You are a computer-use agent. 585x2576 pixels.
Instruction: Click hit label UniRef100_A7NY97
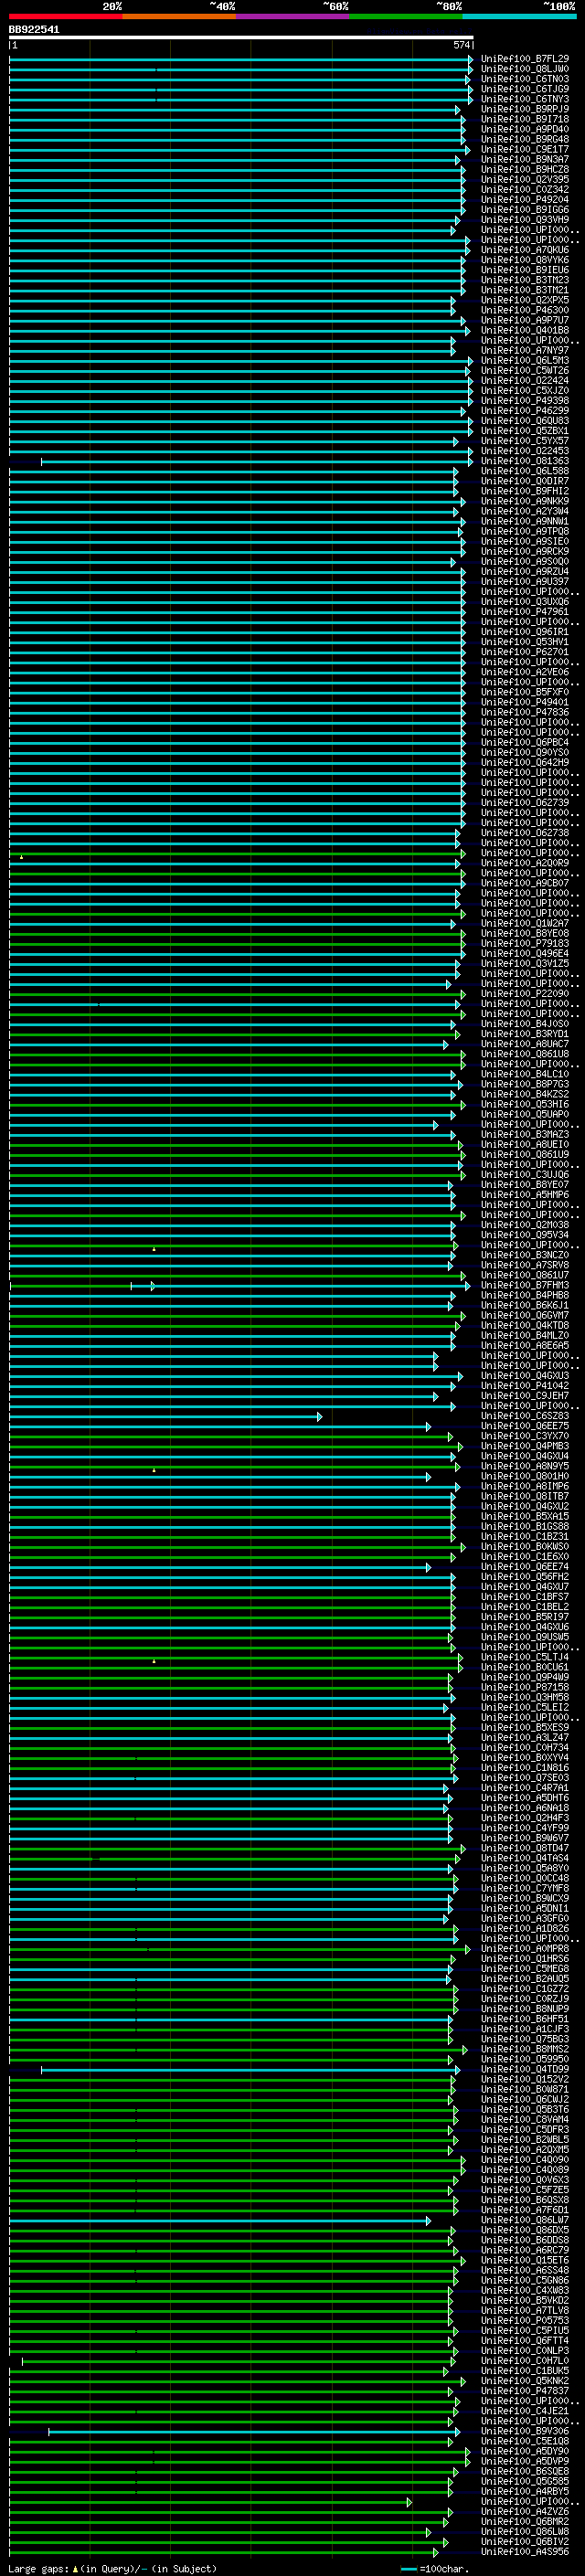point(524,350)
